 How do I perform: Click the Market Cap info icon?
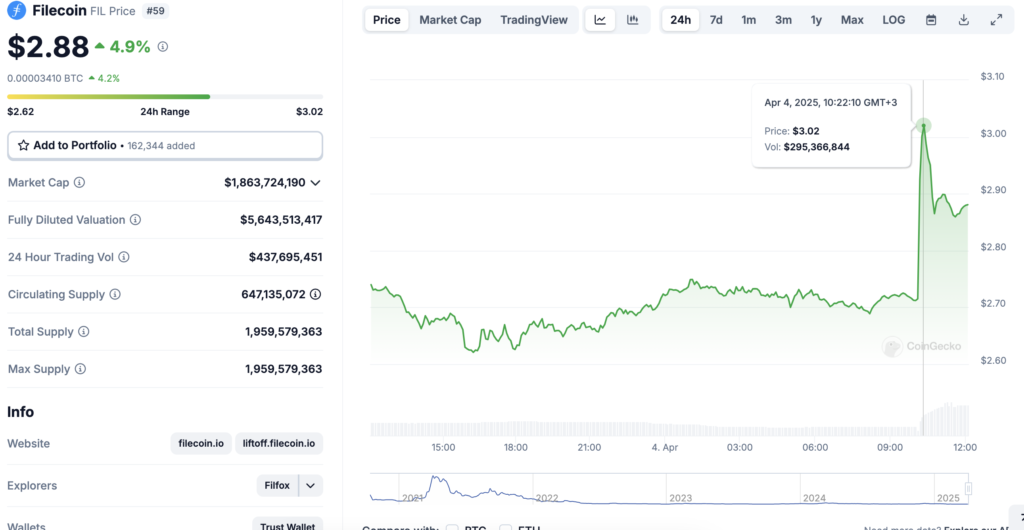tap(79, 183)
